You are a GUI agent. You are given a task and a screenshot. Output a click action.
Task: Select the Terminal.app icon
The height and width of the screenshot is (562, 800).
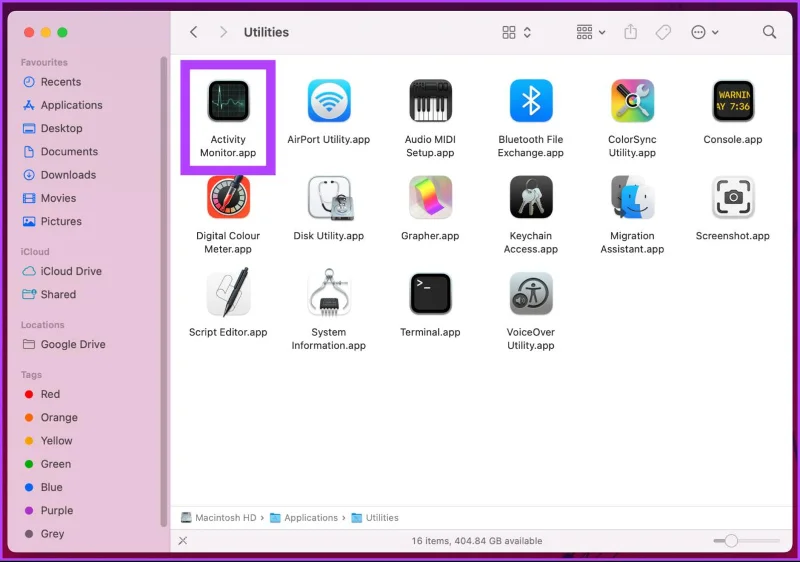(x=430, y=293)
